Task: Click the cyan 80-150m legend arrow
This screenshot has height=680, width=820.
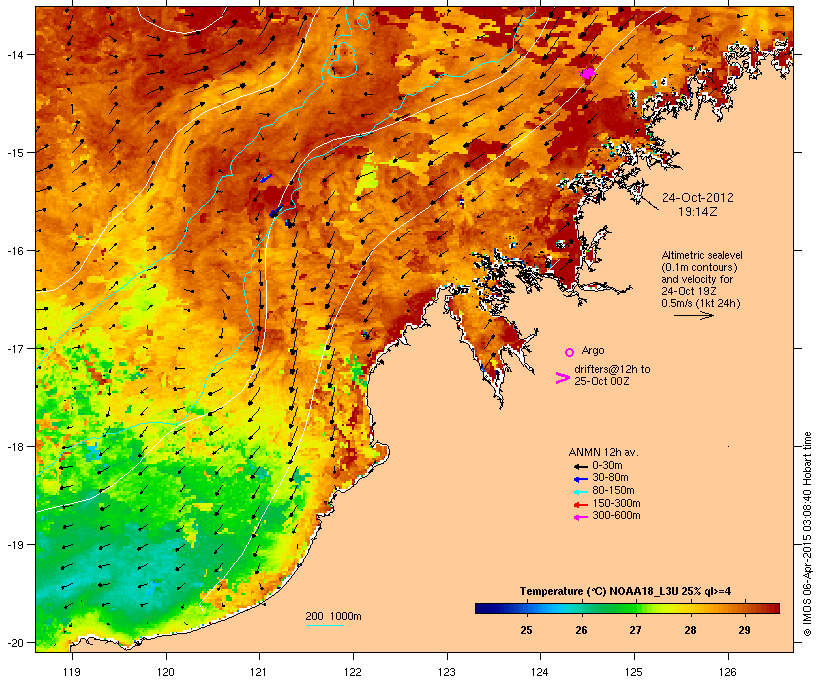Action: pos(581,492)
